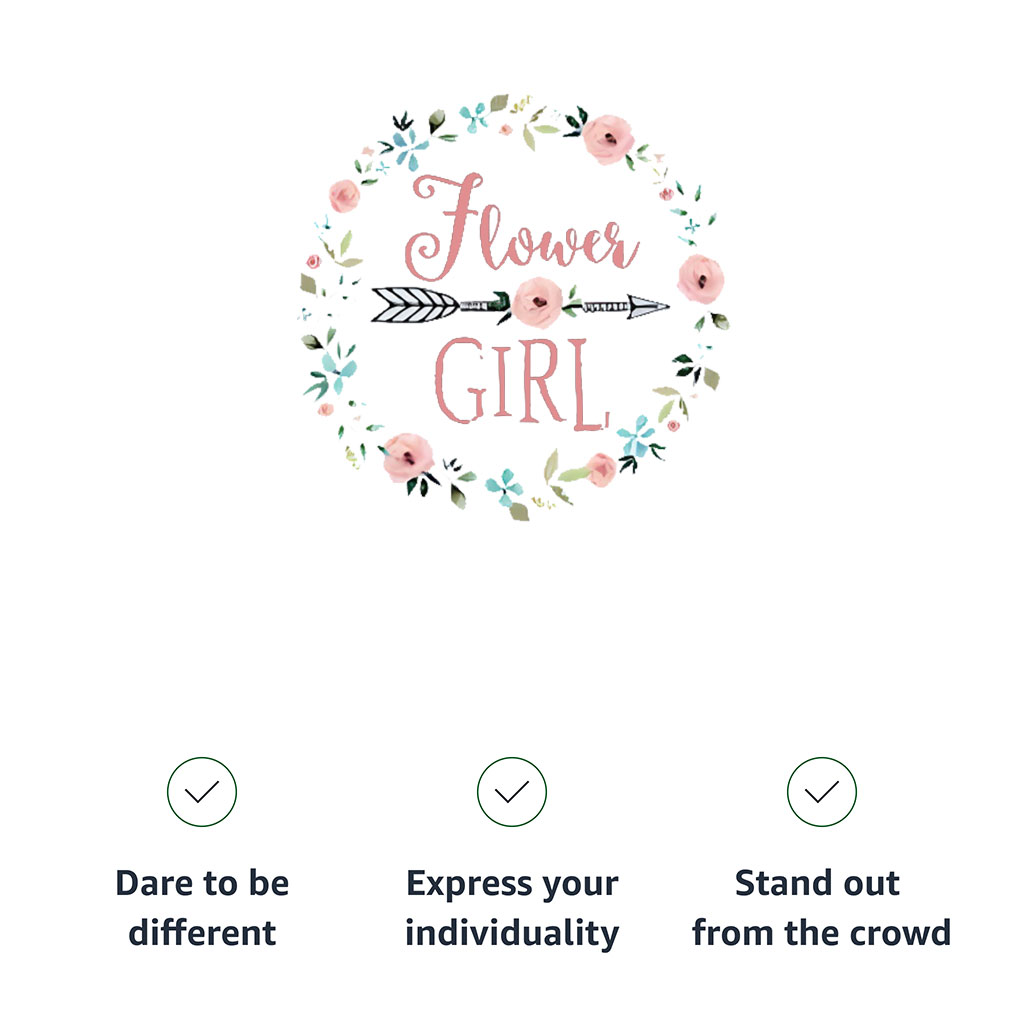Click the pink script word Flower

521,227
